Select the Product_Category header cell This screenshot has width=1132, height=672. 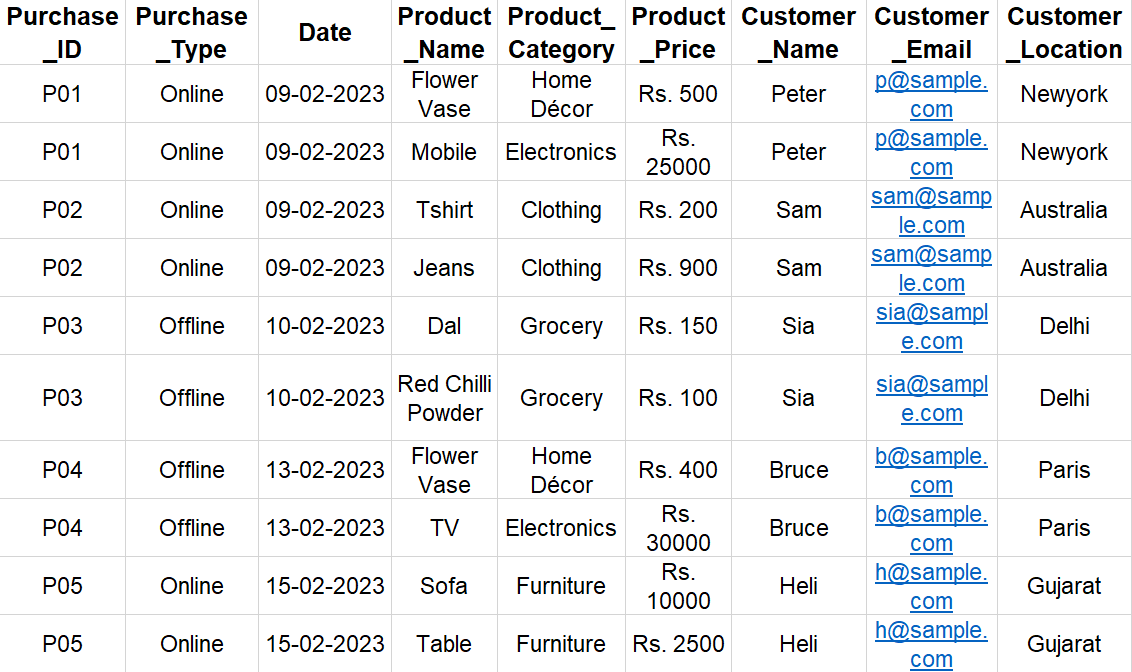tap(561, 32)
